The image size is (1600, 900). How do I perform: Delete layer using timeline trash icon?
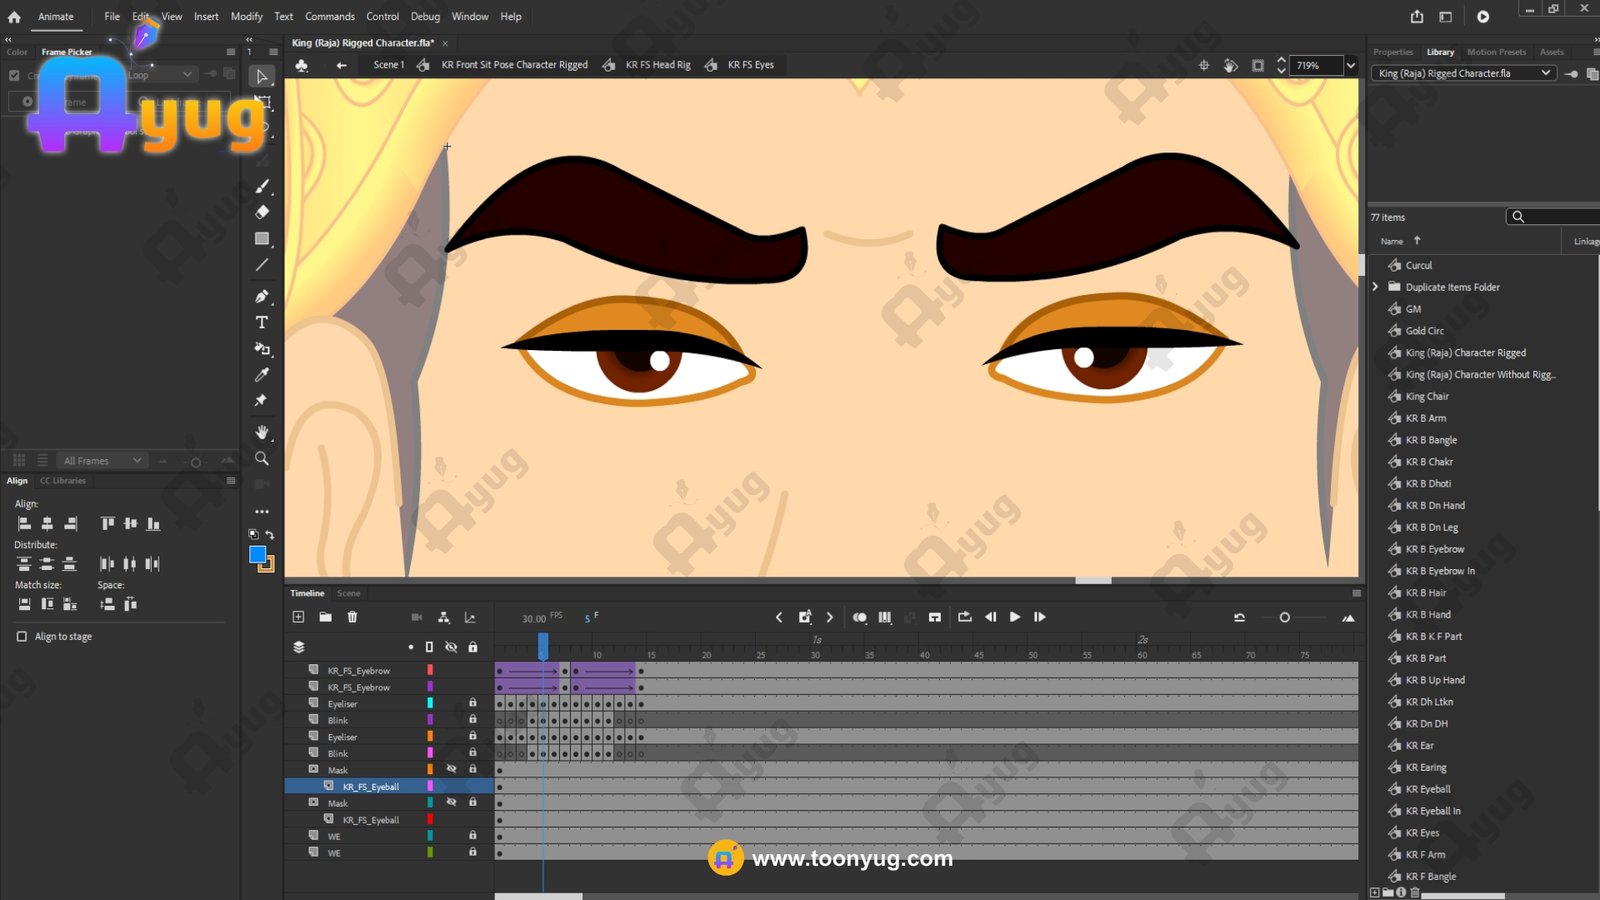point(352,617)
